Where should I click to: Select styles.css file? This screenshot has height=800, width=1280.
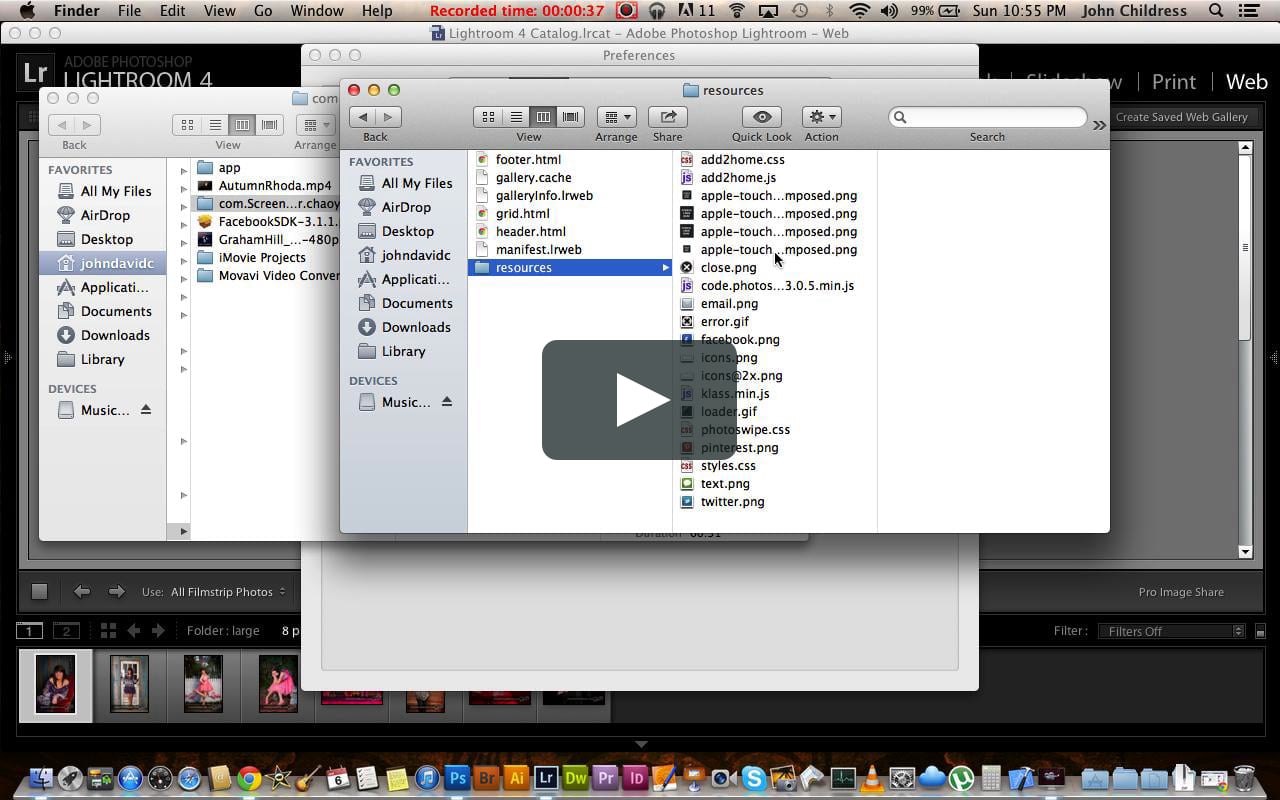728,465
